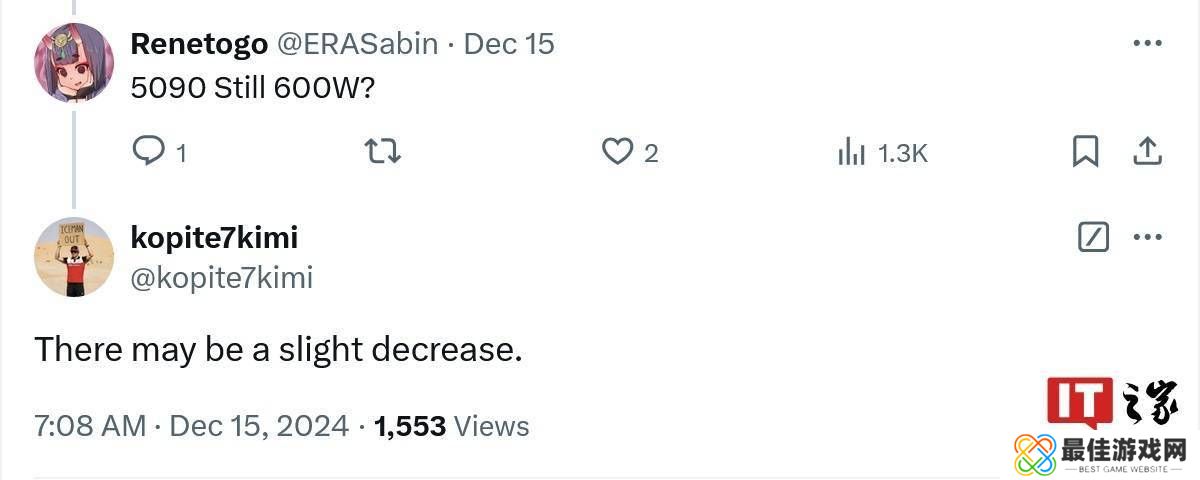Open the Dec 15 tweet timestamp

click(509, 44)
